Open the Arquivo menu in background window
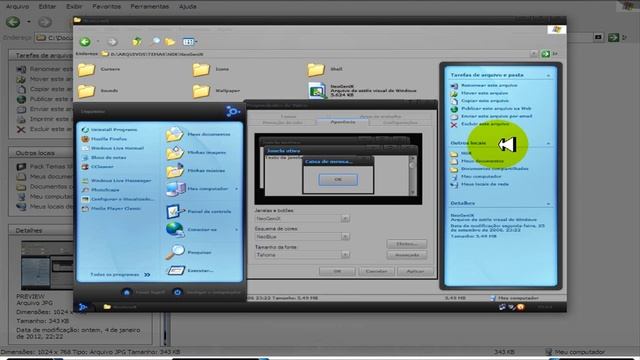640x360 pixels. 18,7
